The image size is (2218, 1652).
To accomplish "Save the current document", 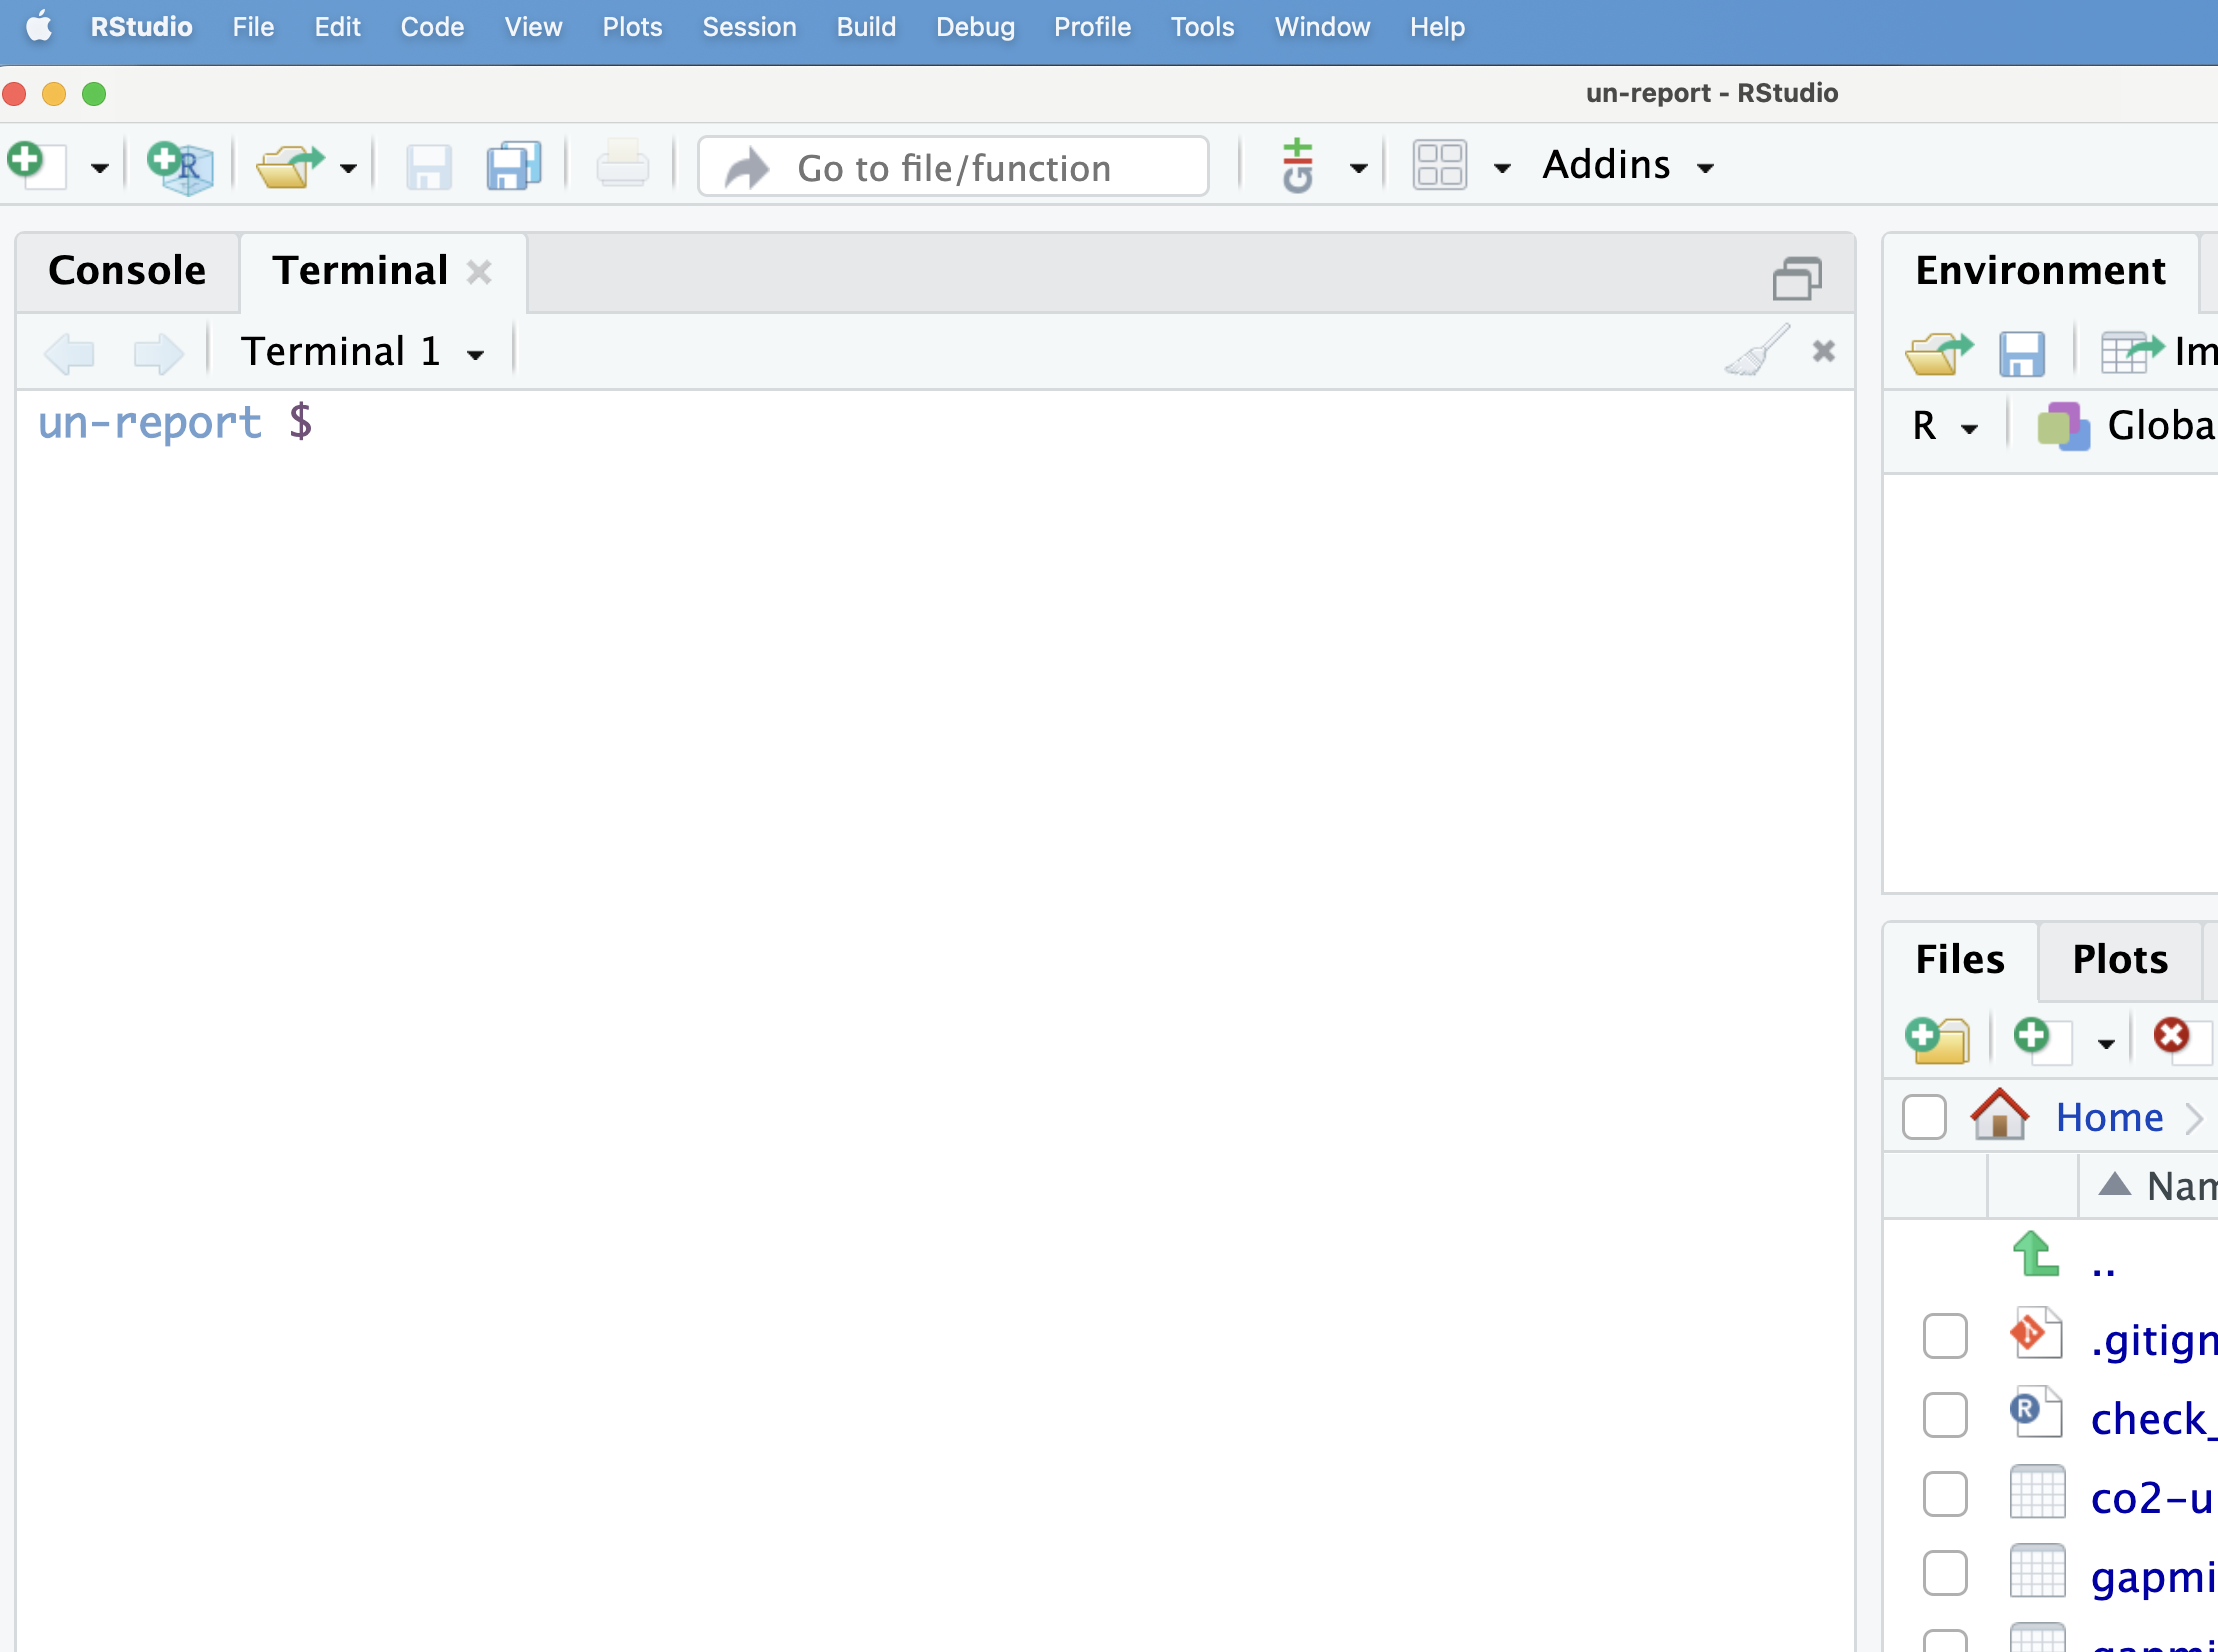I will (429, 166).
